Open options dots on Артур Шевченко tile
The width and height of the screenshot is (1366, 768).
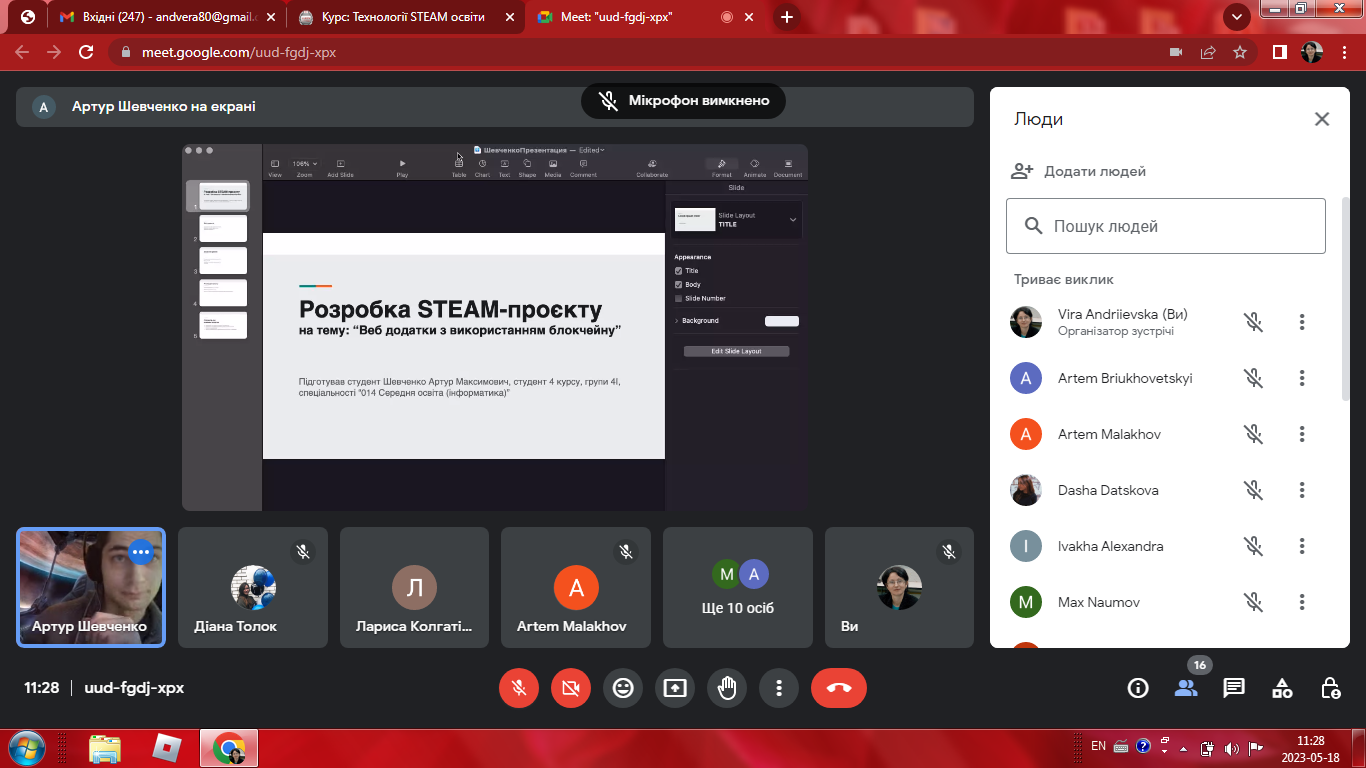click(x=142, y=551)
